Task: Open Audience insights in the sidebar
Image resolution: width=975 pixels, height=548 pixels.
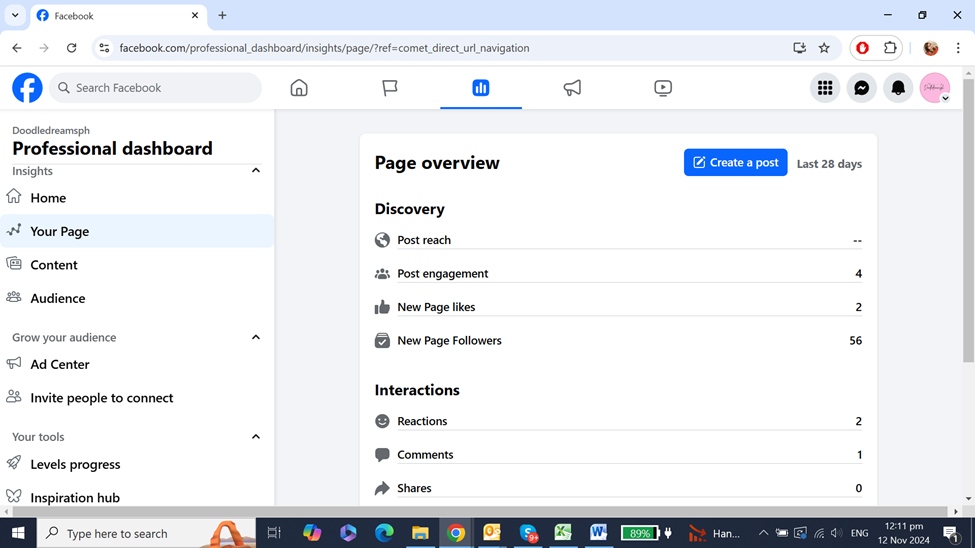Action: click(137, 299)
